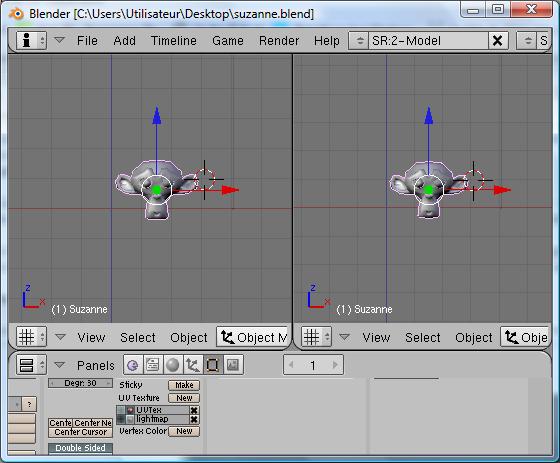The image size is (560, 463).
Task: Switch to the Object context axes icon
Action: point(192,365)
